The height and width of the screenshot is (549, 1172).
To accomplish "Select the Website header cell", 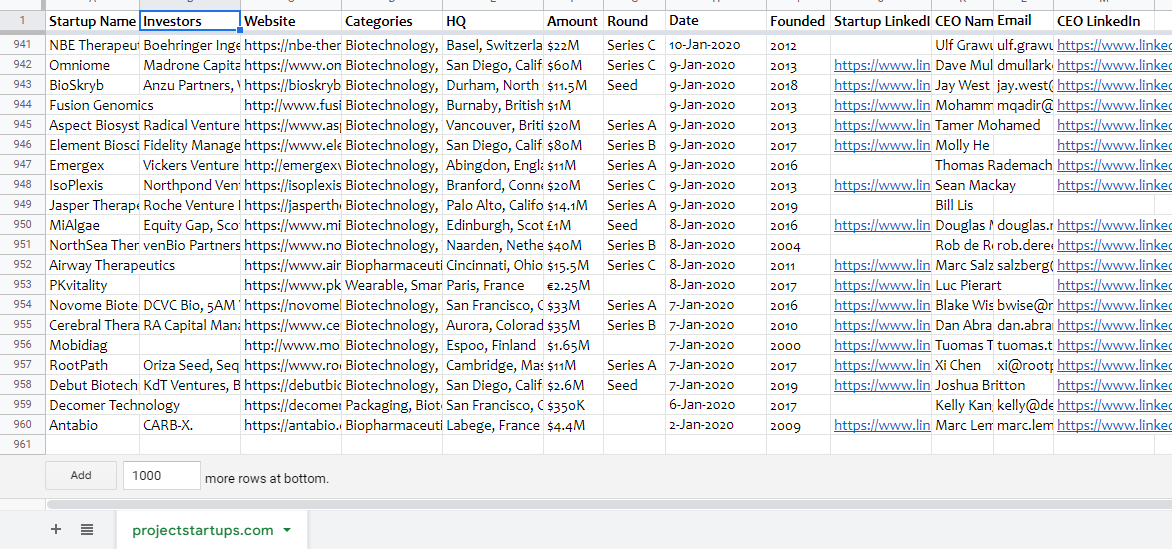I will [x=291, y=21].
